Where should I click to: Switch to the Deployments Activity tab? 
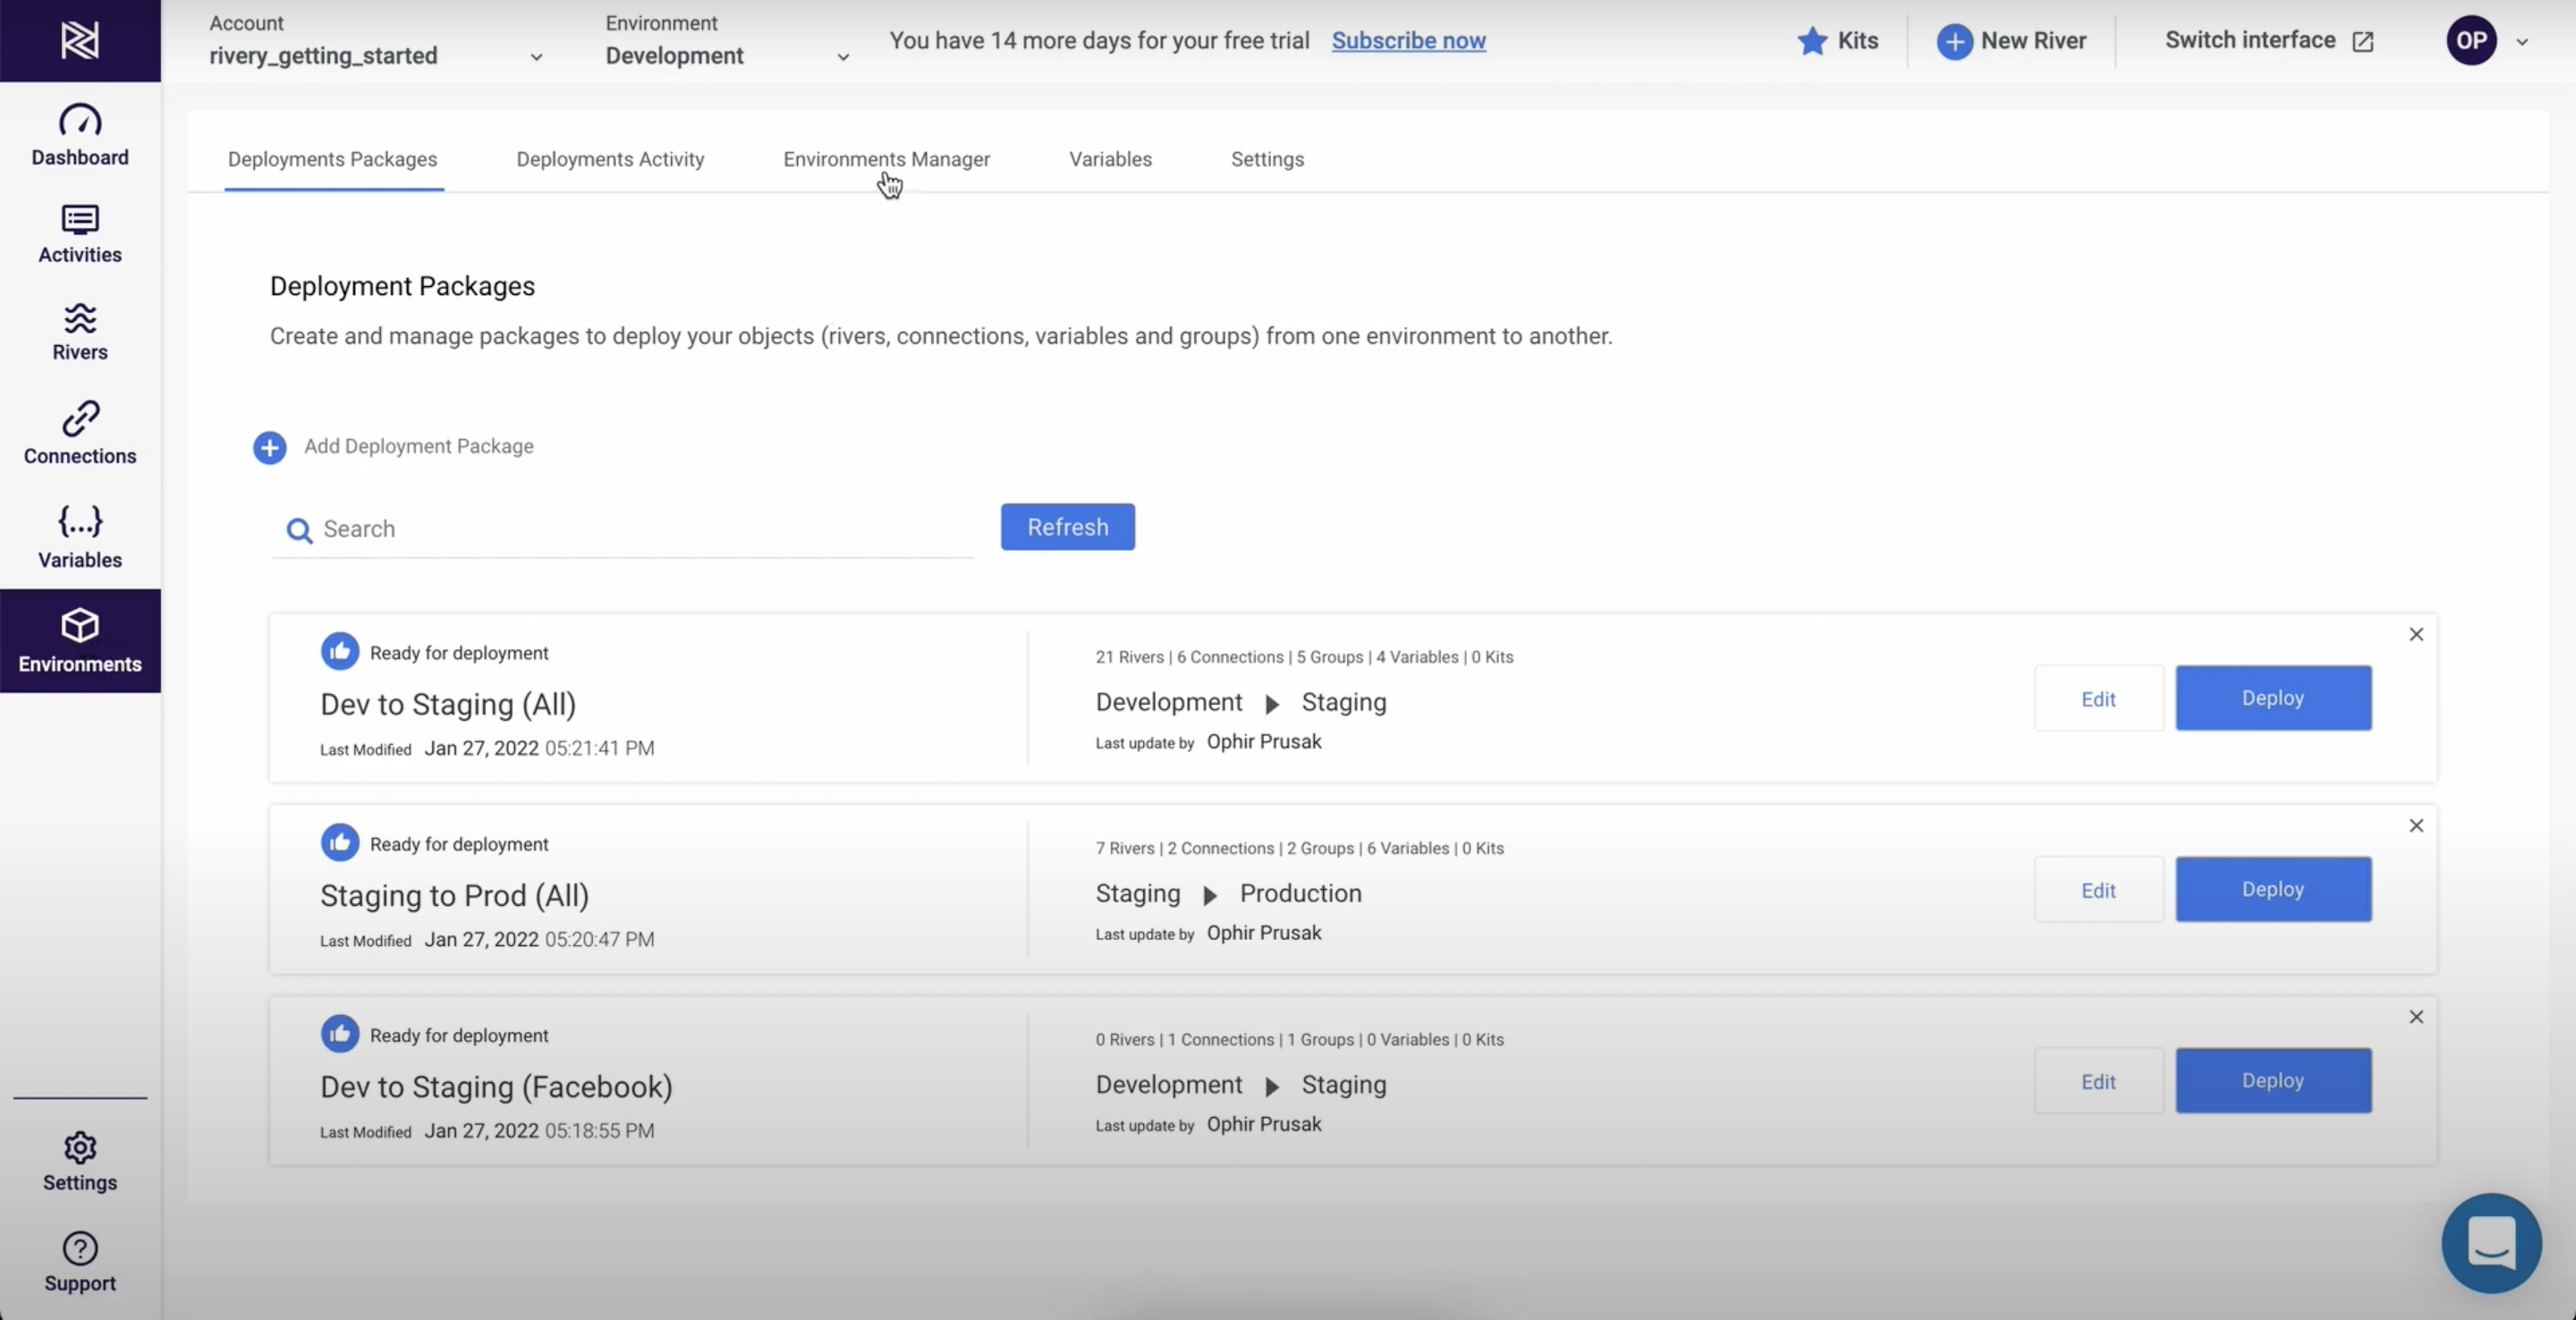(610, 159)
